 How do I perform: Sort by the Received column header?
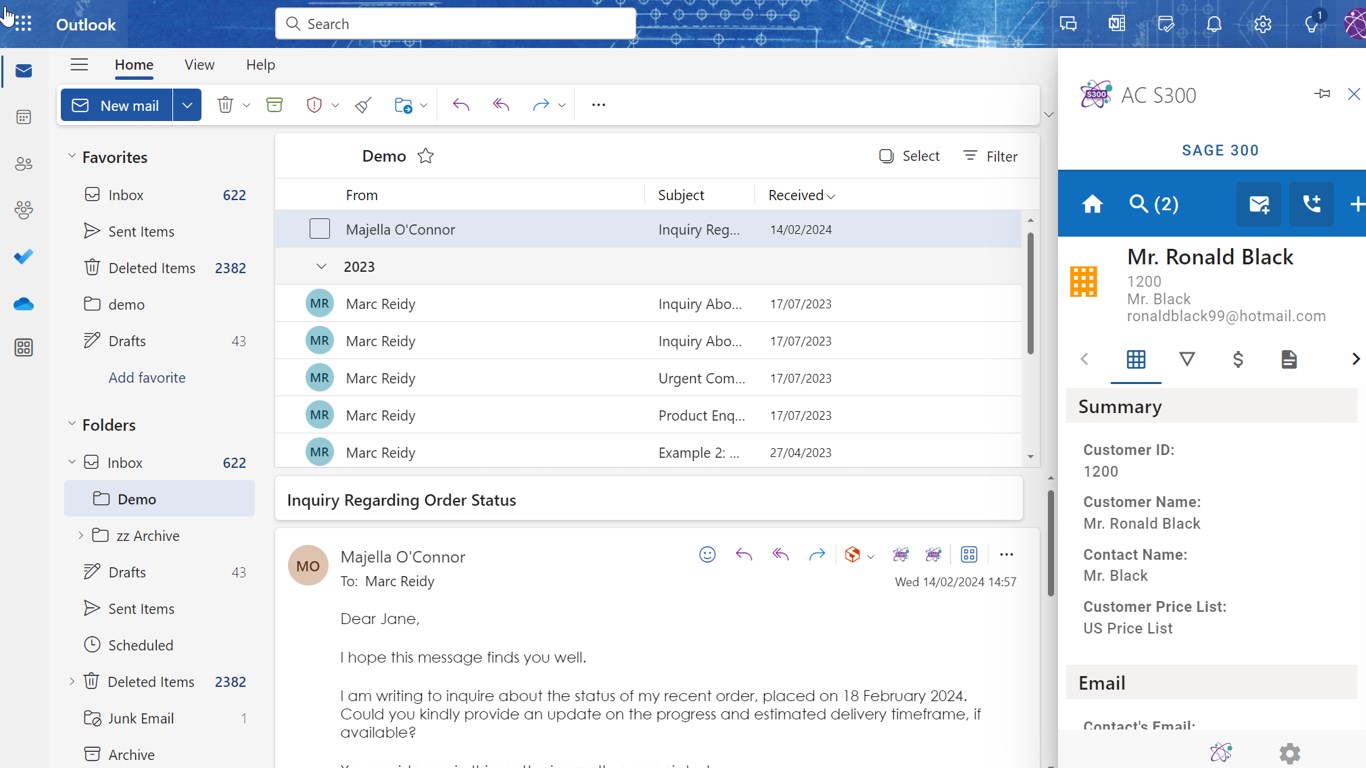click(x=801, y=195)
